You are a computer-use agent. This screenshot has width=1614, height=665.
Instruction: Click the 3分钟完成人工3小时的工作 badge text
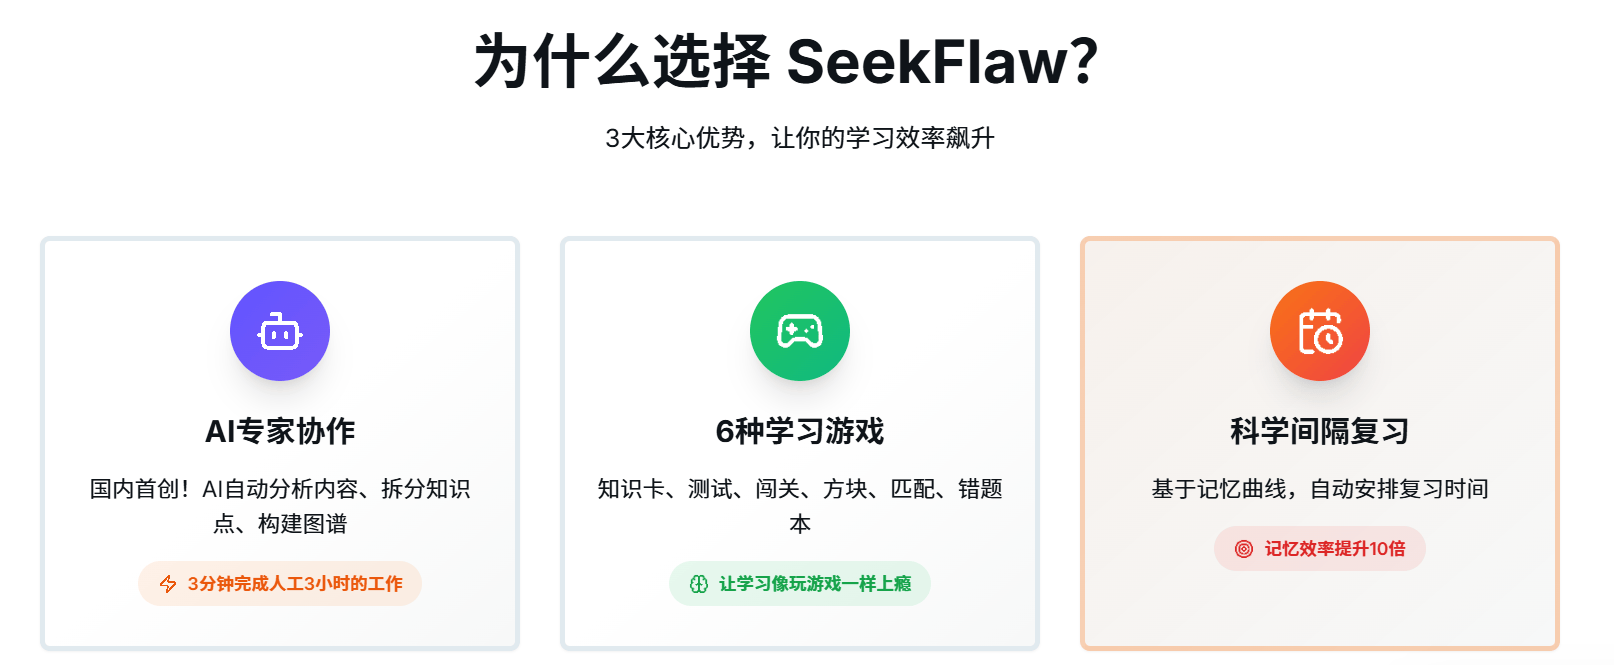(x=295, y=584)
